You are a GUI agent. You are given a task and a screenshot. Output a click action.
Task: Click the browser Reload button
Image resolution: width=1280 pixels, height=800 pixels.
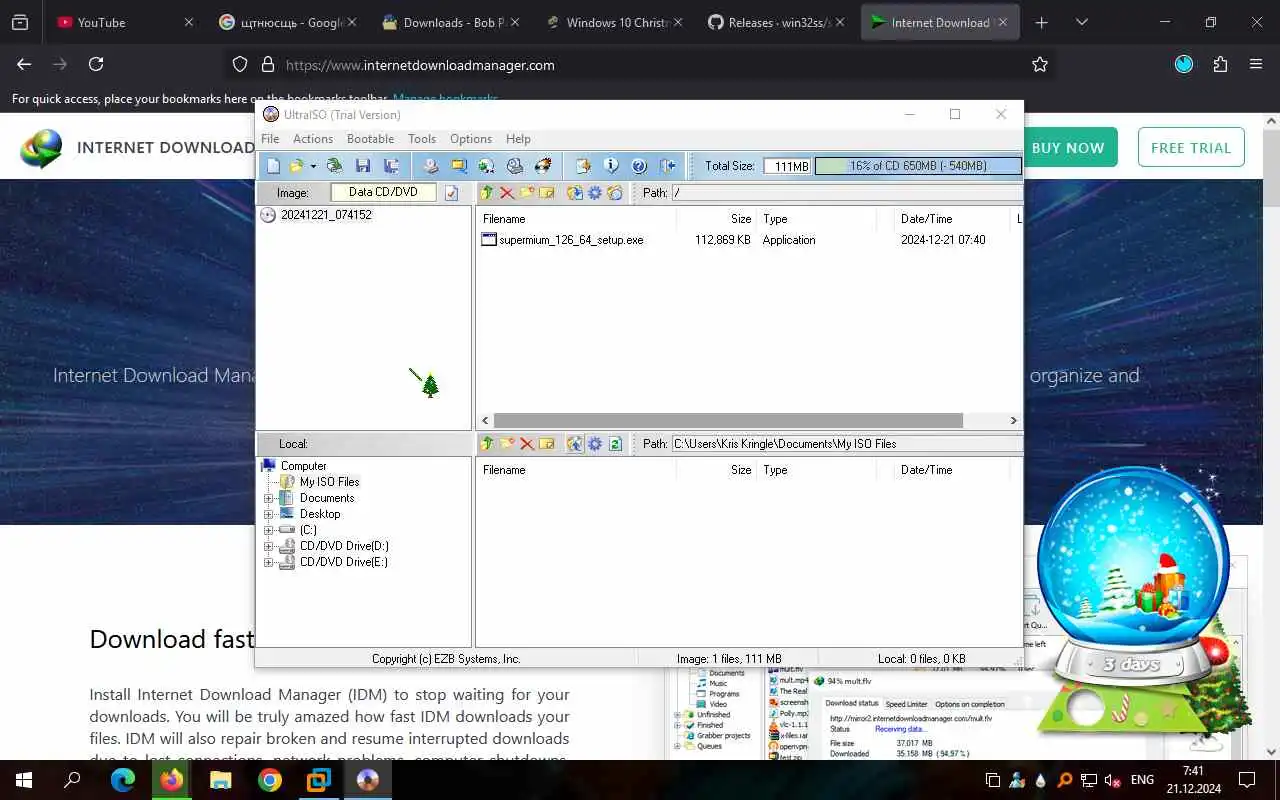96,64
